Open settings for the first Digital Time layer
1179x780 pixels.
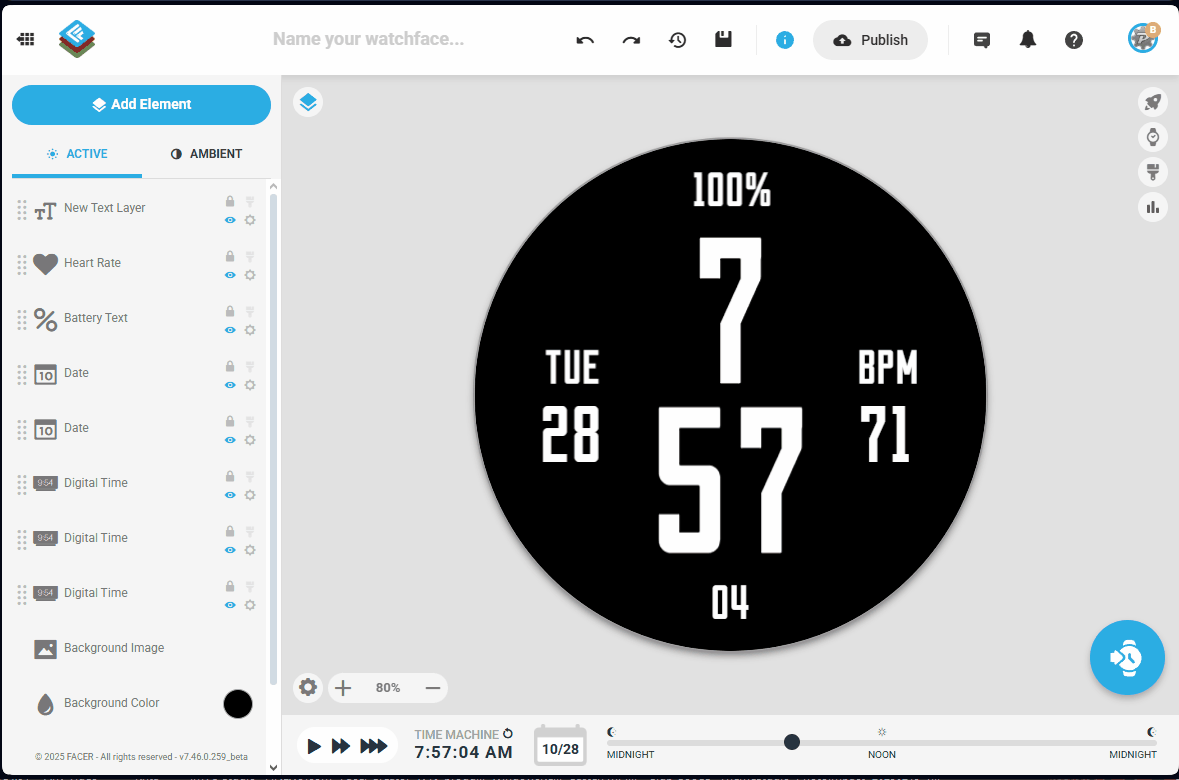(249, 494)
